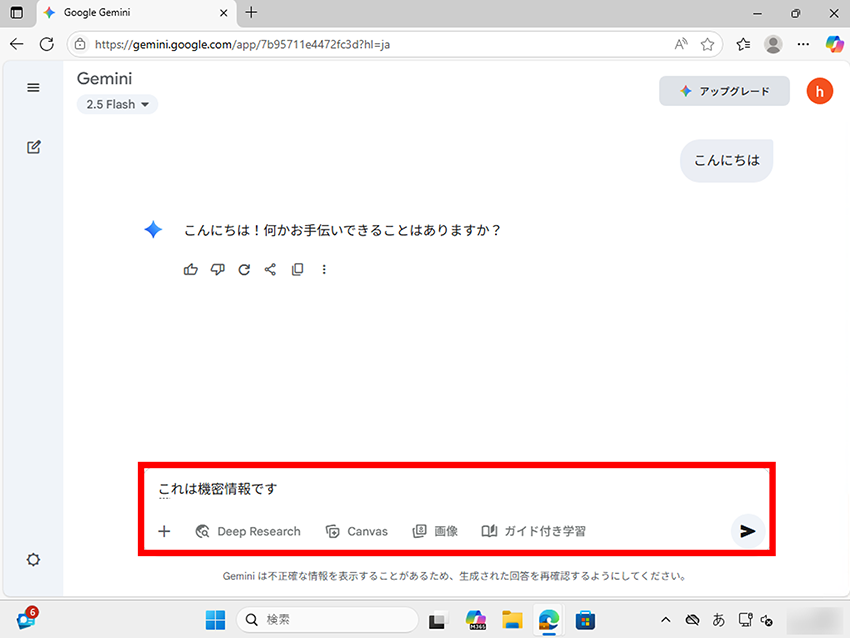Copy the response with copy icon
Viewport: 850px width, 638px height.
click(297, 269)
